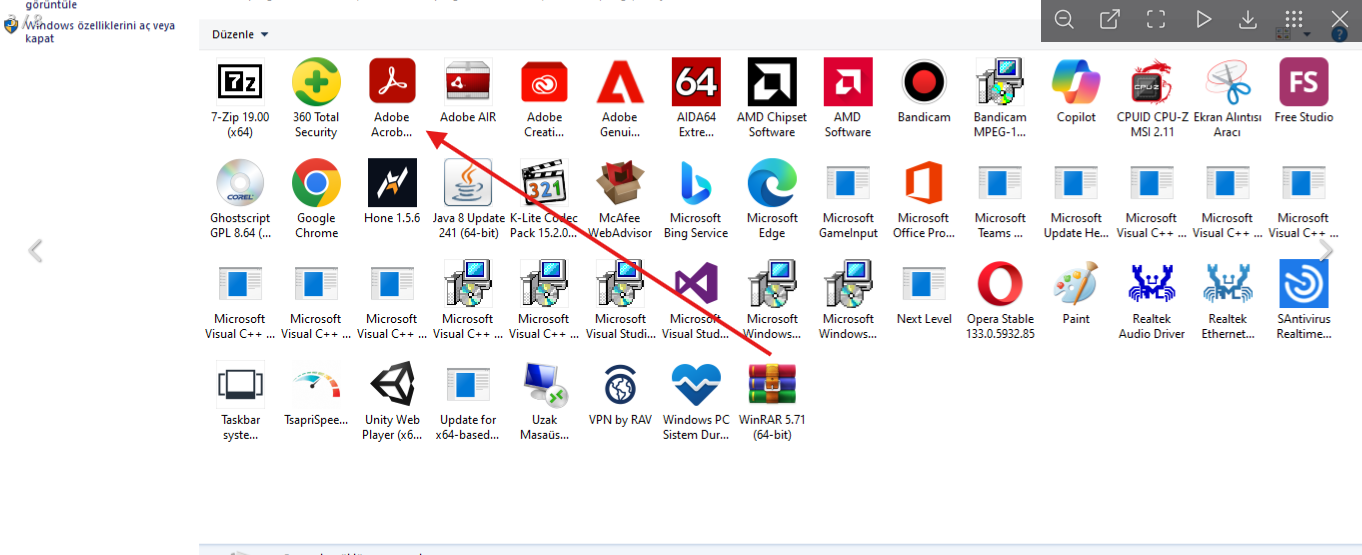The width and height of the screenshot is (1362, 555).
Task: Open the image in a new window
Action: [x=1110, y=19]
